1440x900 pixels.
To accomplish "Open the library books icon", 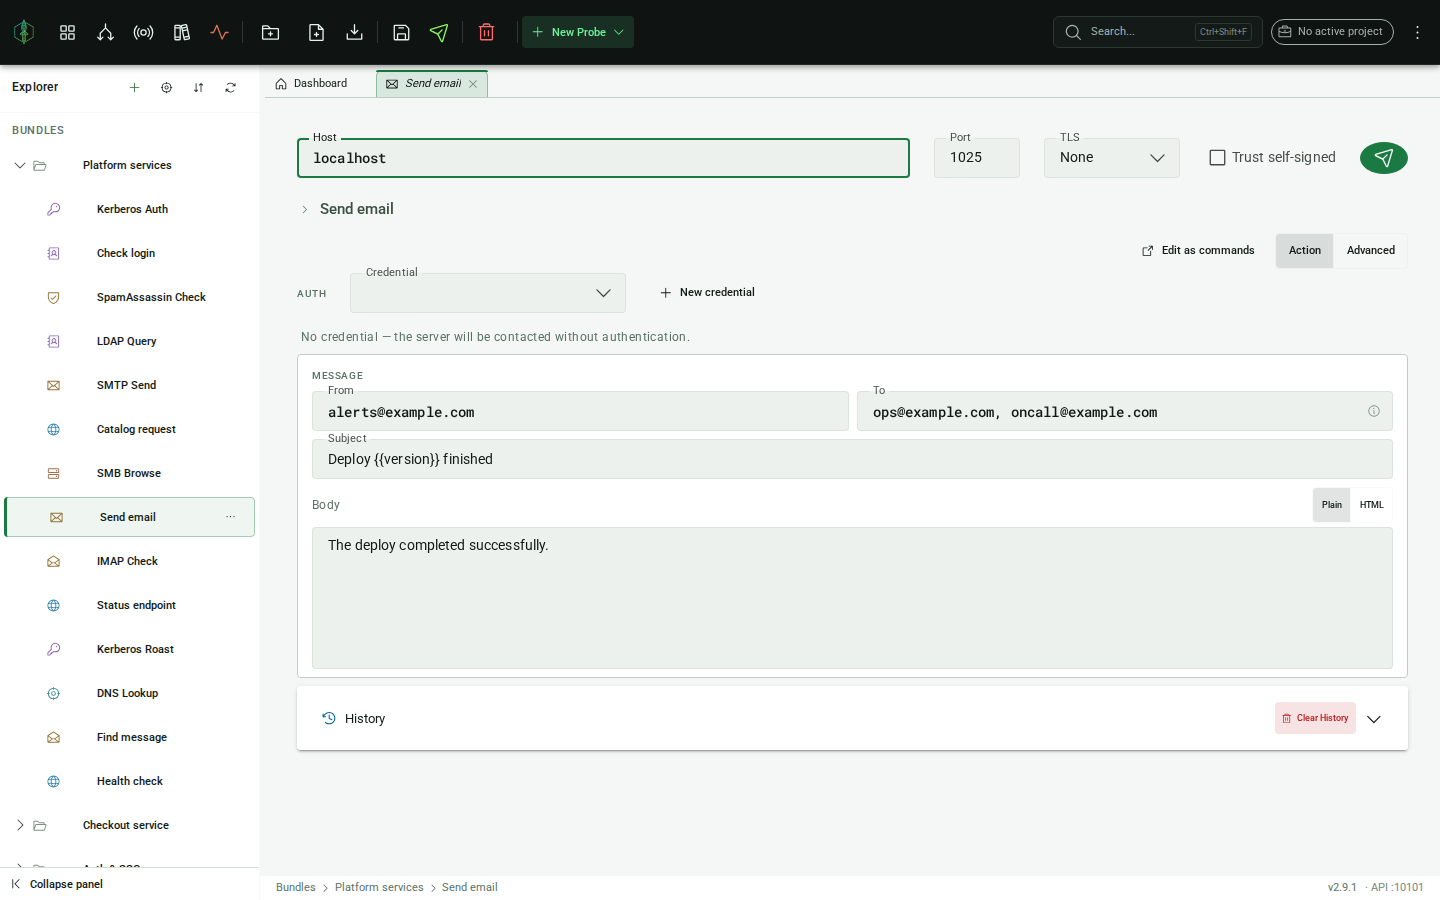I will click(181, 32).
